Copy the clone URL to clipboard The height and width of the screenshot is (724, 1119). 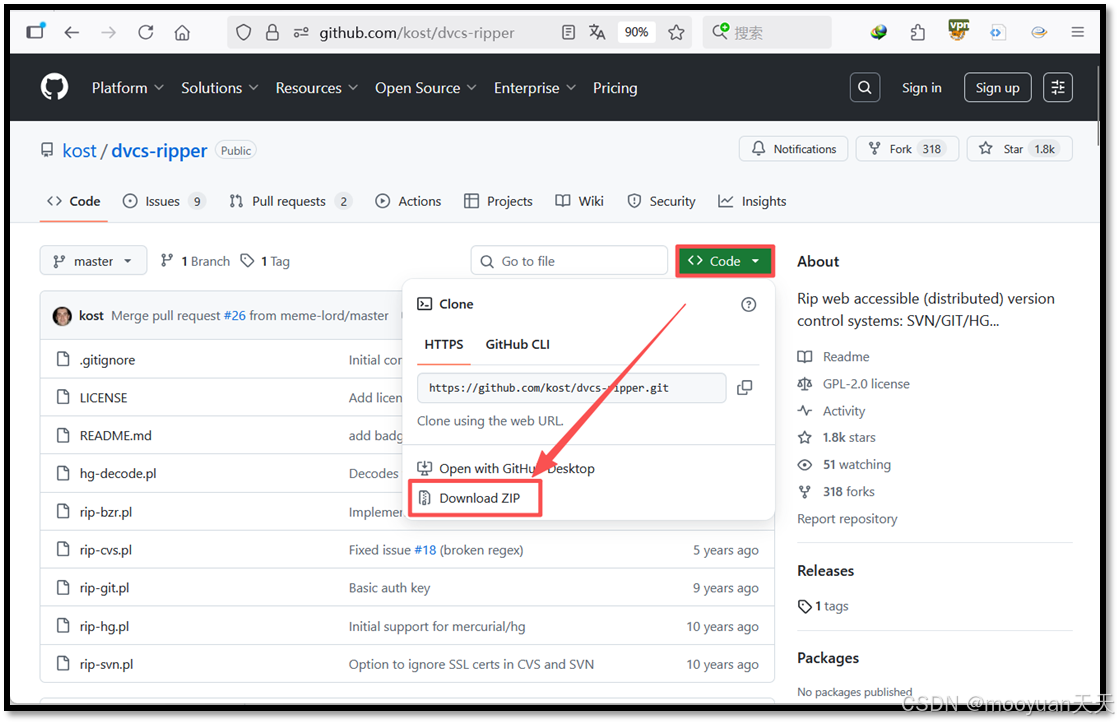(x=744, y=387)
